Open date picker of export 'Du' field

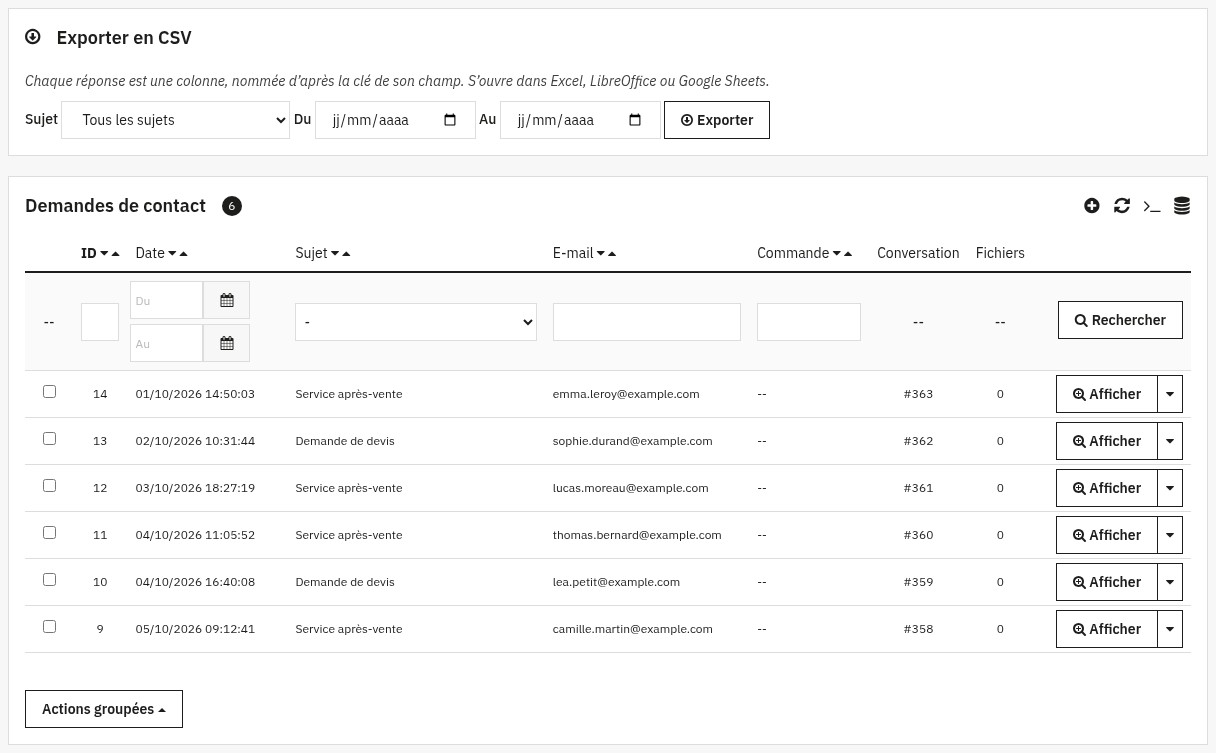pos(450,120)
